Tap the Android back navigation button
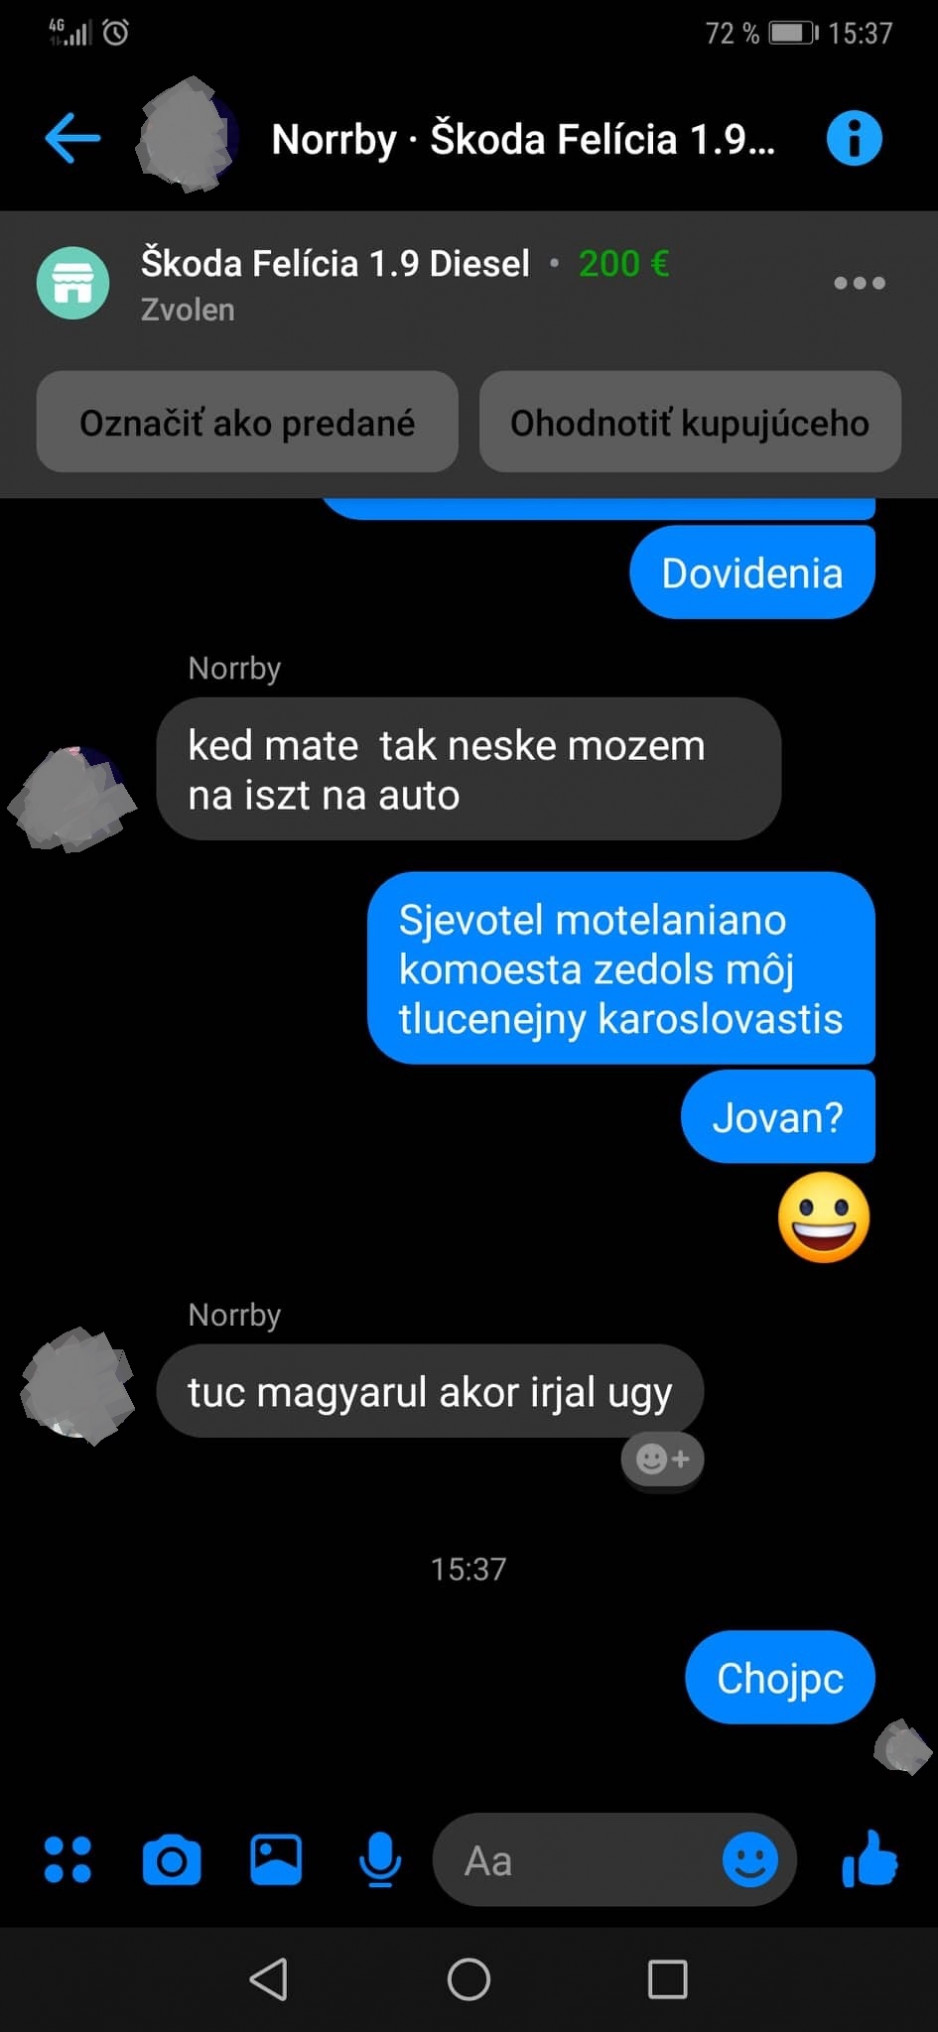938x2032 pixels. tap(269, 1979)
